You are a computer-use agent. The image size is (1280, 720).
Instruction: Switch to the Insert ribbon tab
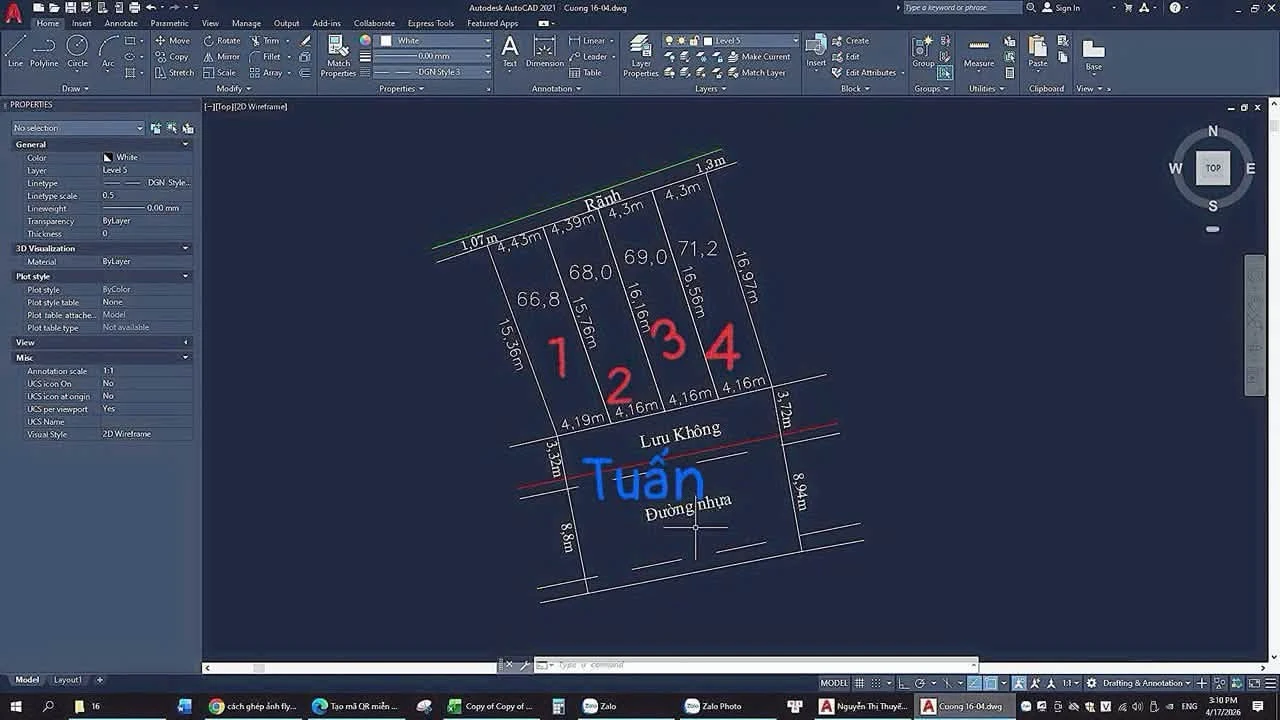pyautogui.click(x=82, y=23)
